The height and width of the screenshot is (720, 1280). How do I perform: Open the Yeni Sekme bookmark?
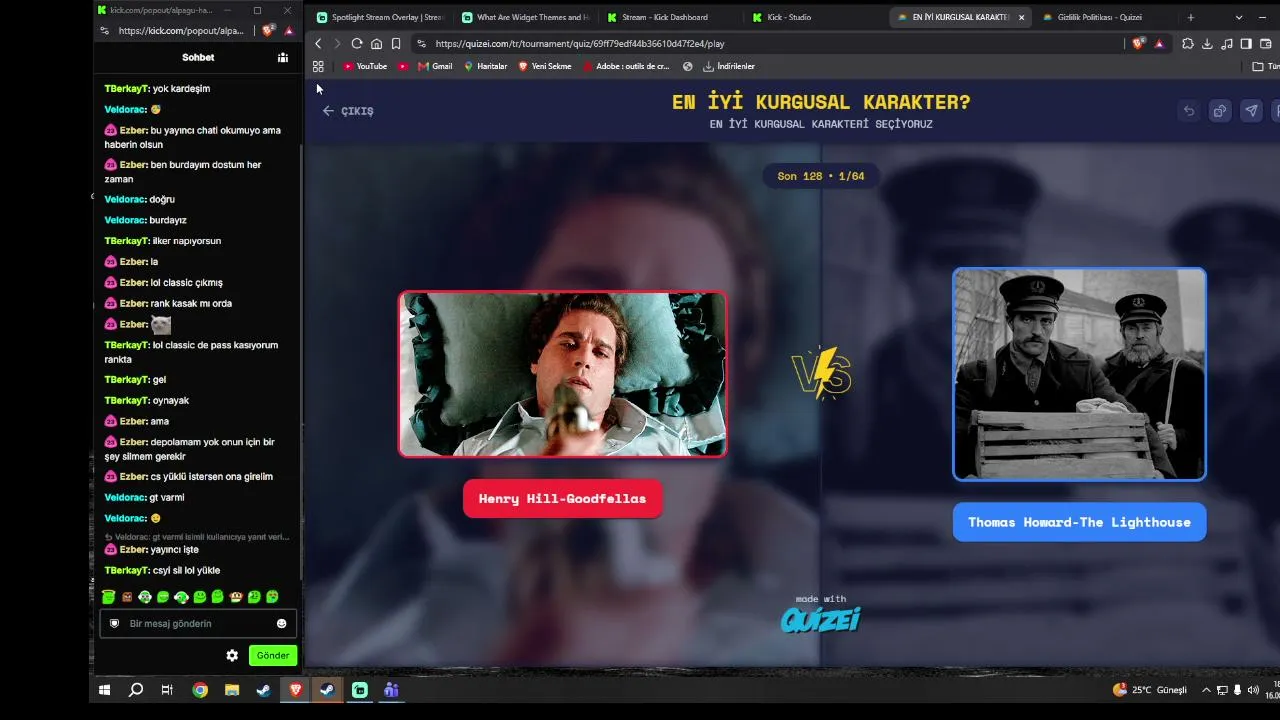click(x=545, y=66)
